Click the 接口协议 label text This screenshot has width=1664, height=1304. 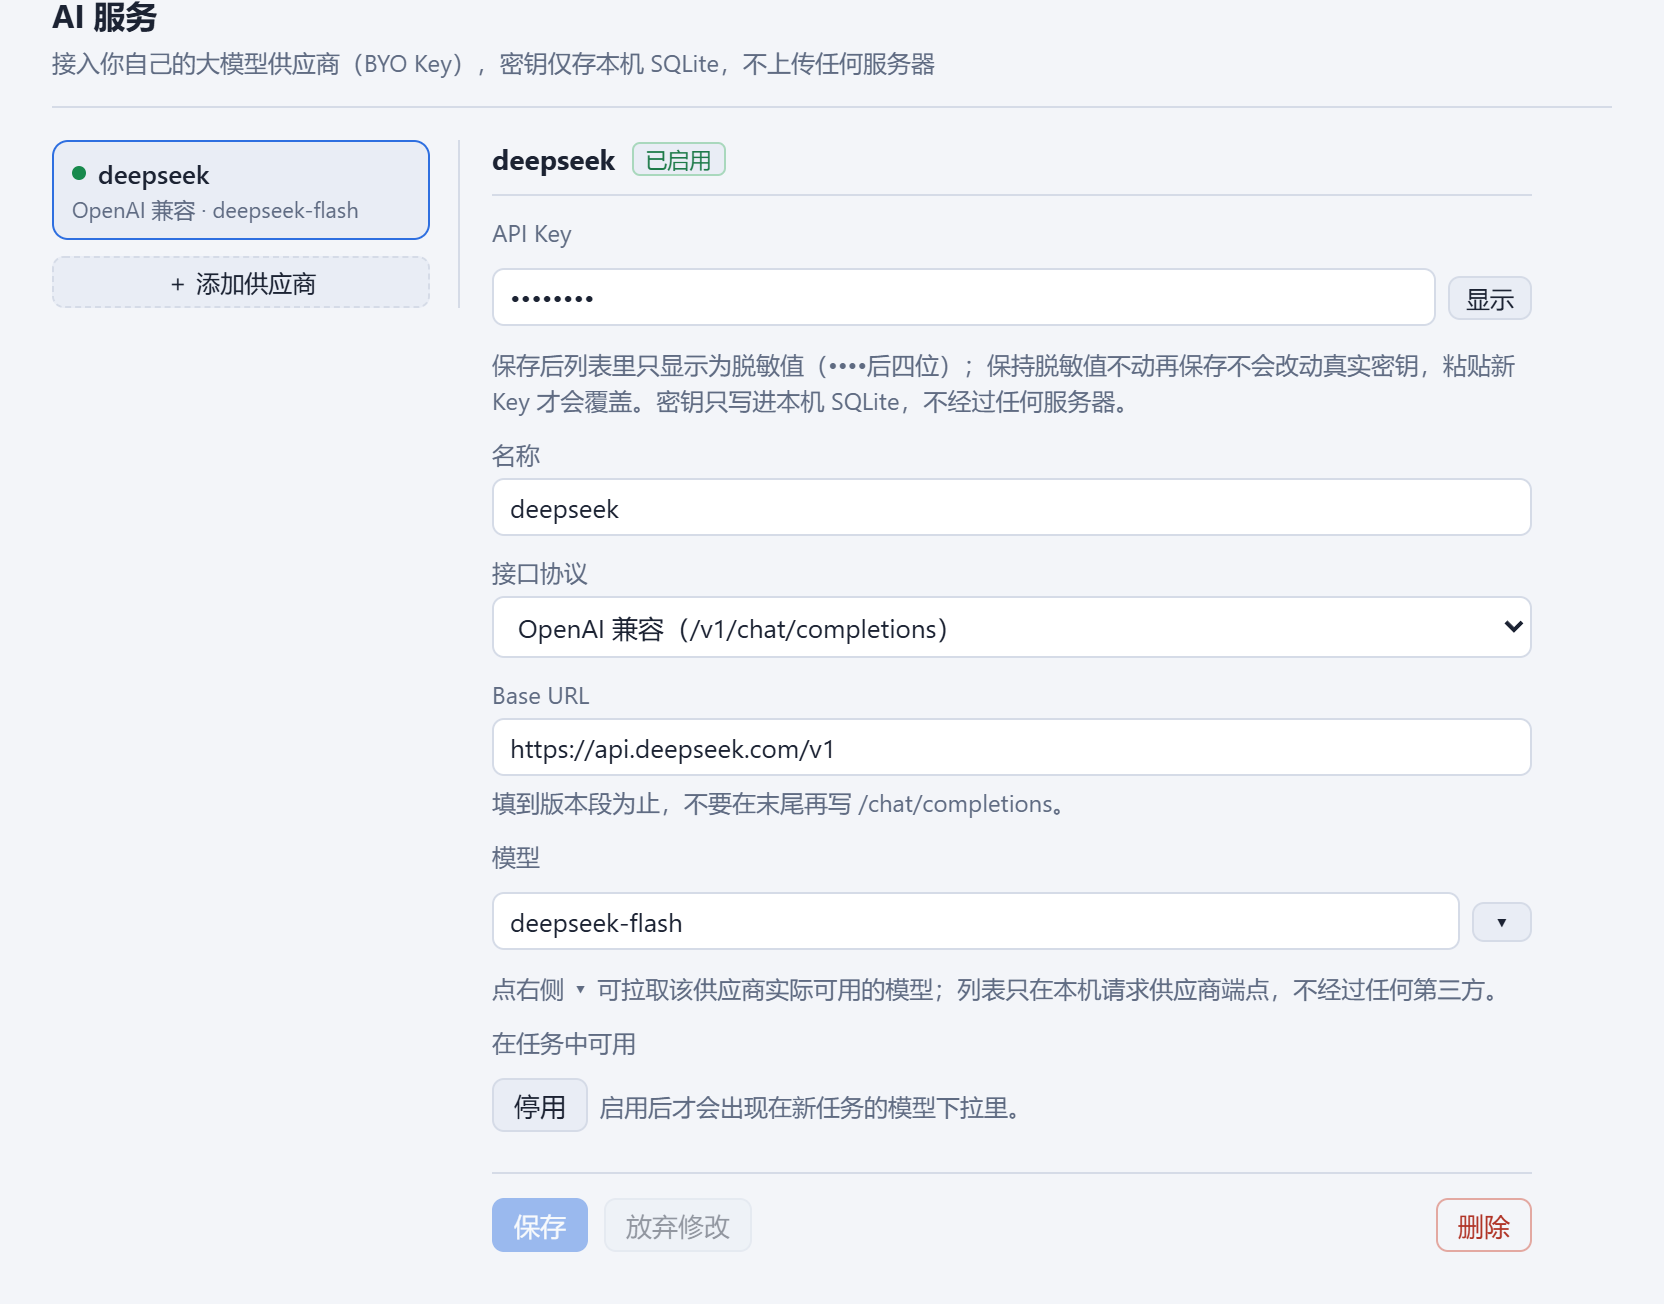click(540, 574)
